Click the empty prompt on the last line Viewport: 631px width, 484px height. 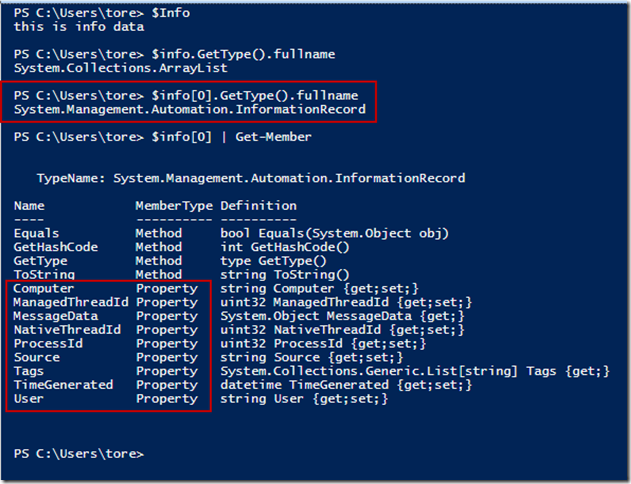tap(80, 454)
